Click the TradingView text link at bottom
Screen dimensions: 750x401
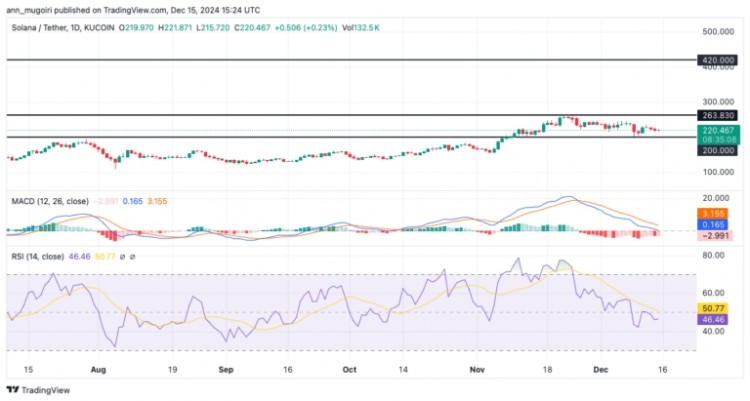pos(50,390)
